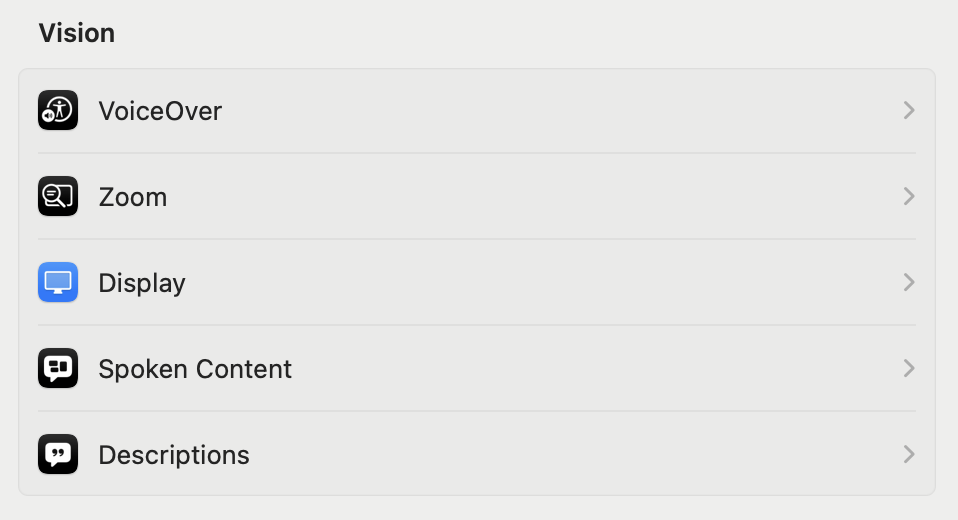Screen dimensions: 958x520
Task: Open Display options using its chevron
Action: (908, 282)
